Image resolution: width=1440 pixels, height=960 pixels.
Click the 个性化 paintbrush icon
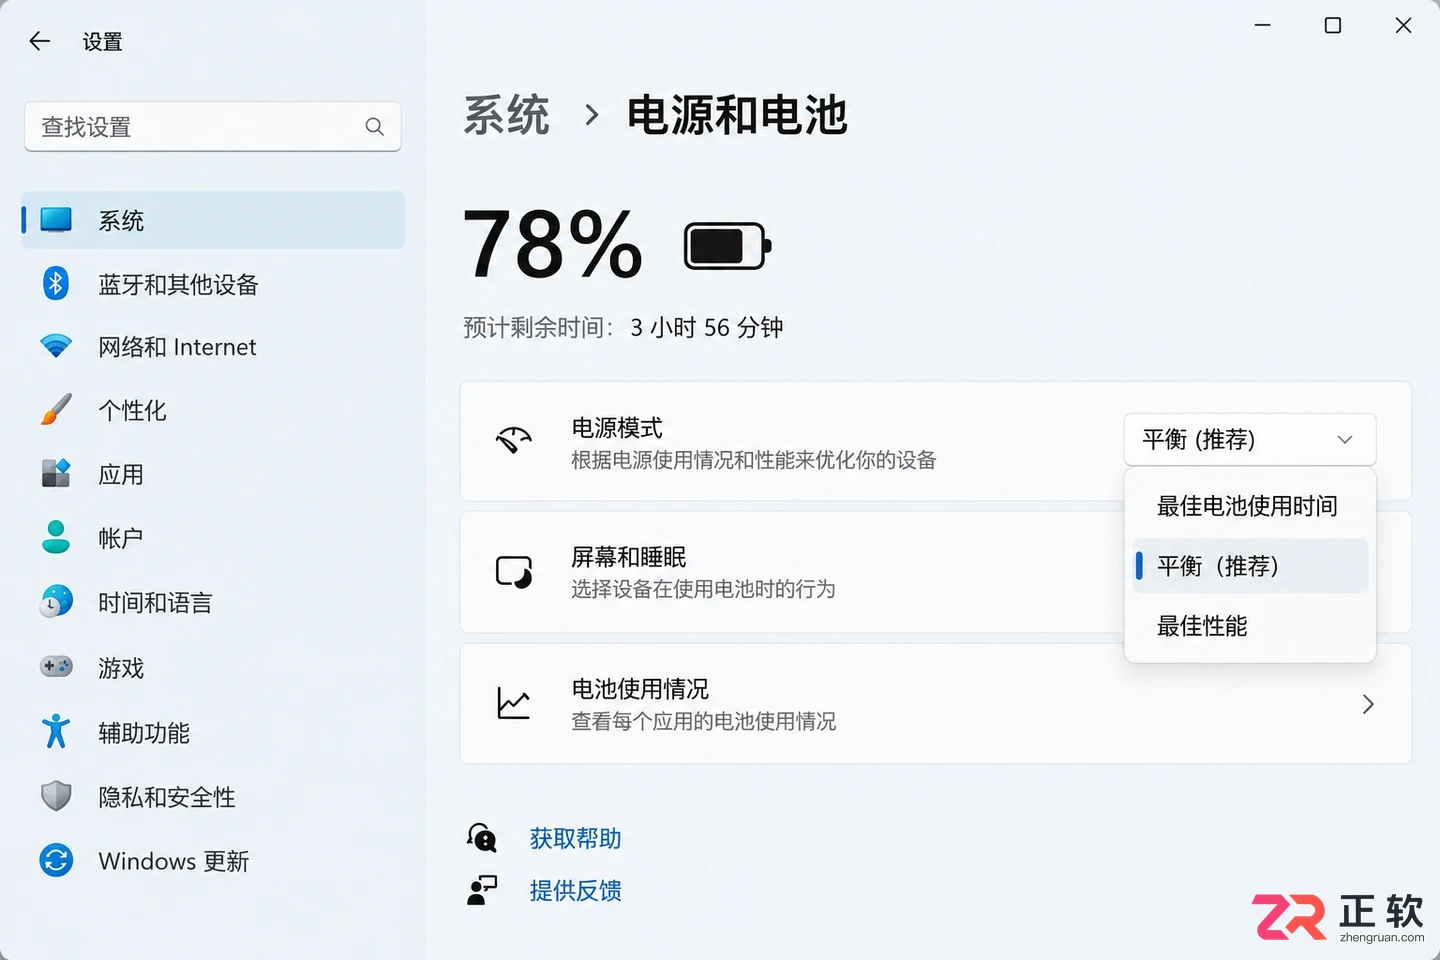pyautogui.click(x=56, y=410)
